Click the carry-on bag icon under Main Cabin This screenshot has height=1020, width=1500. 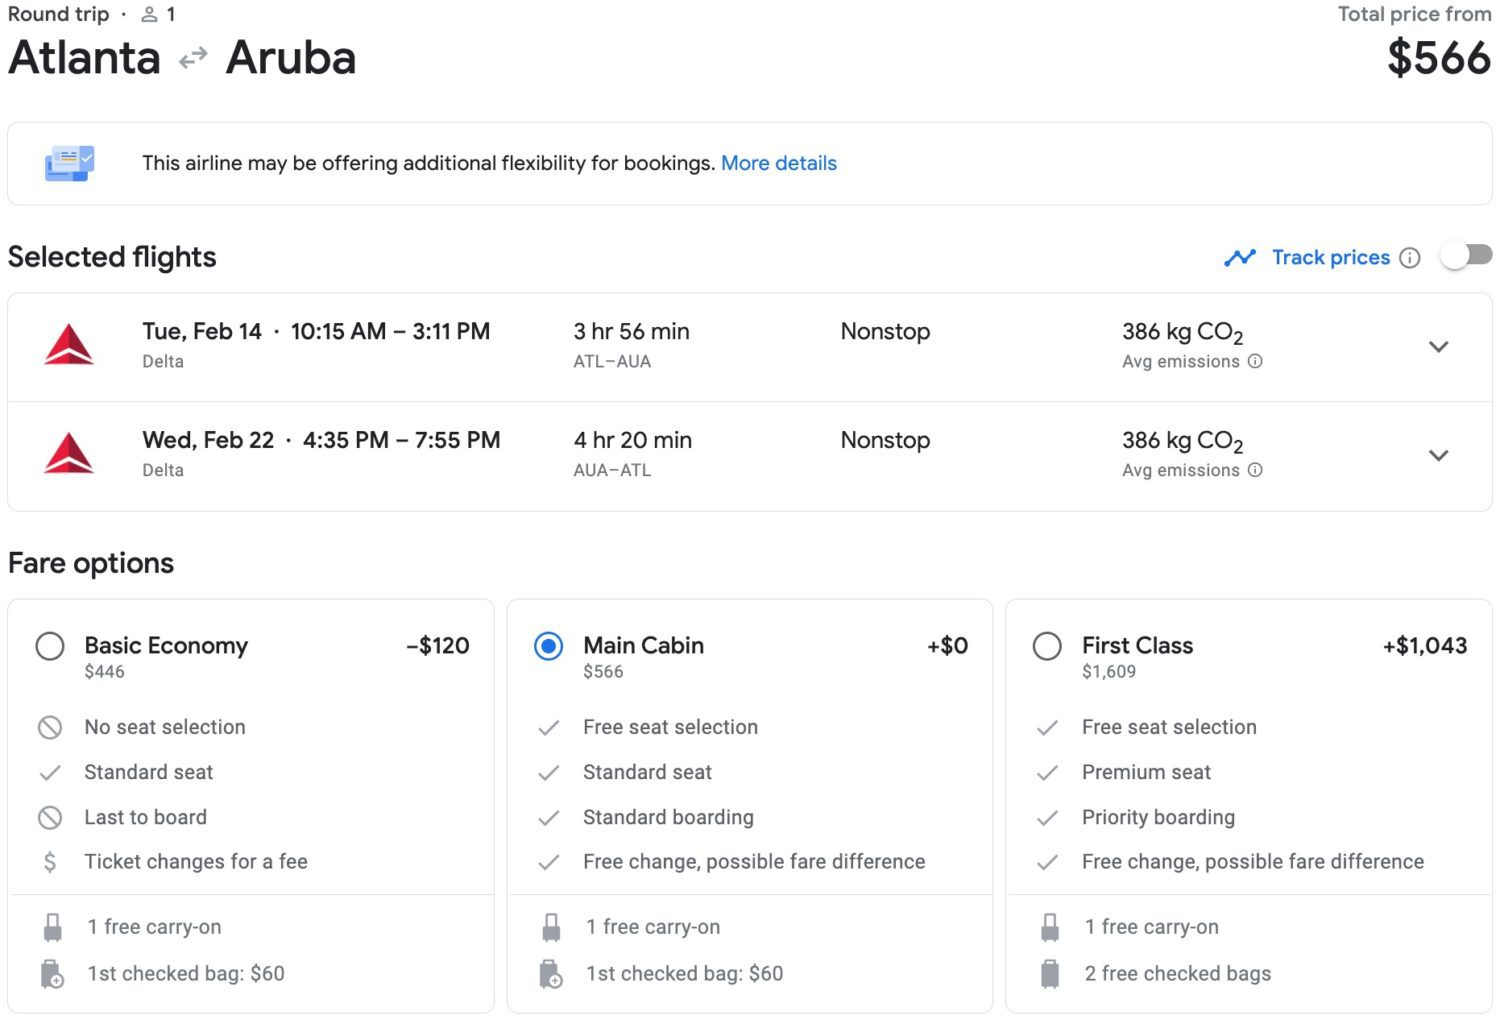551,926
